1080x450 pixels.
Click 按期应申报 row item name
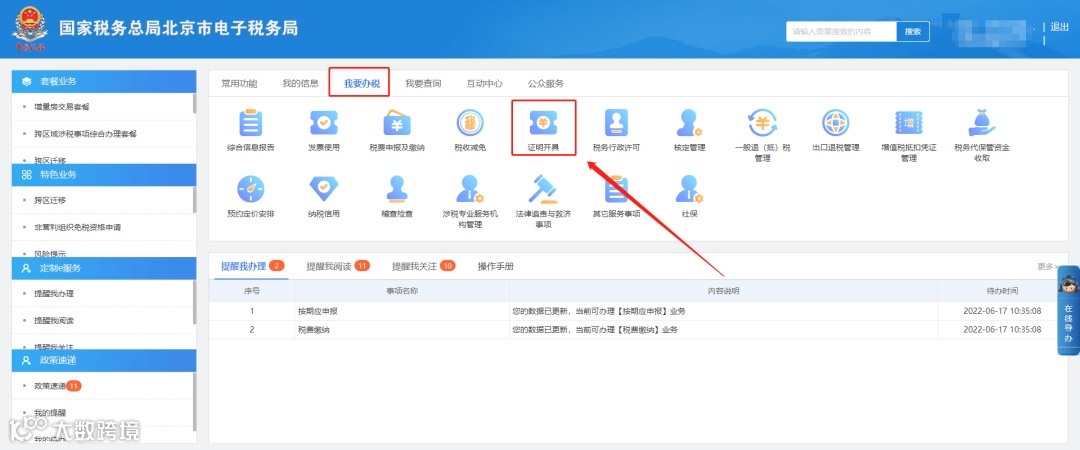pos(318,311)
